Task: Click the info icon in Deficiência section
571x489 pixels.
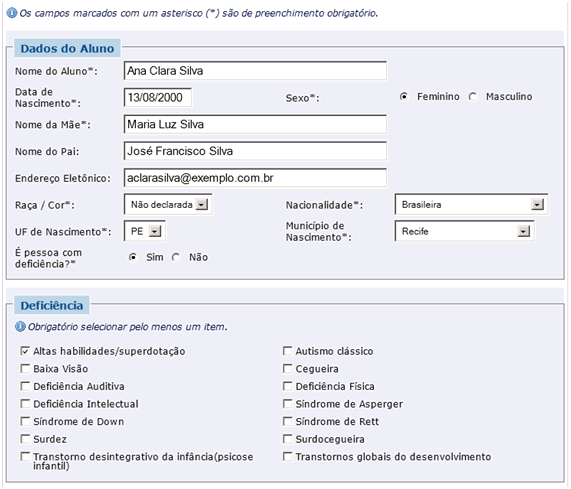Action: [x=20, y=327]
